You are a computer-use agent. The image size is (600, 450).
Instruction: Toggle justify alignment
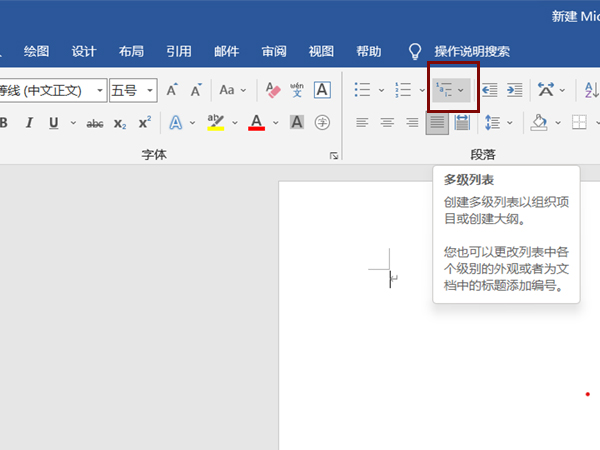[437, 123]
